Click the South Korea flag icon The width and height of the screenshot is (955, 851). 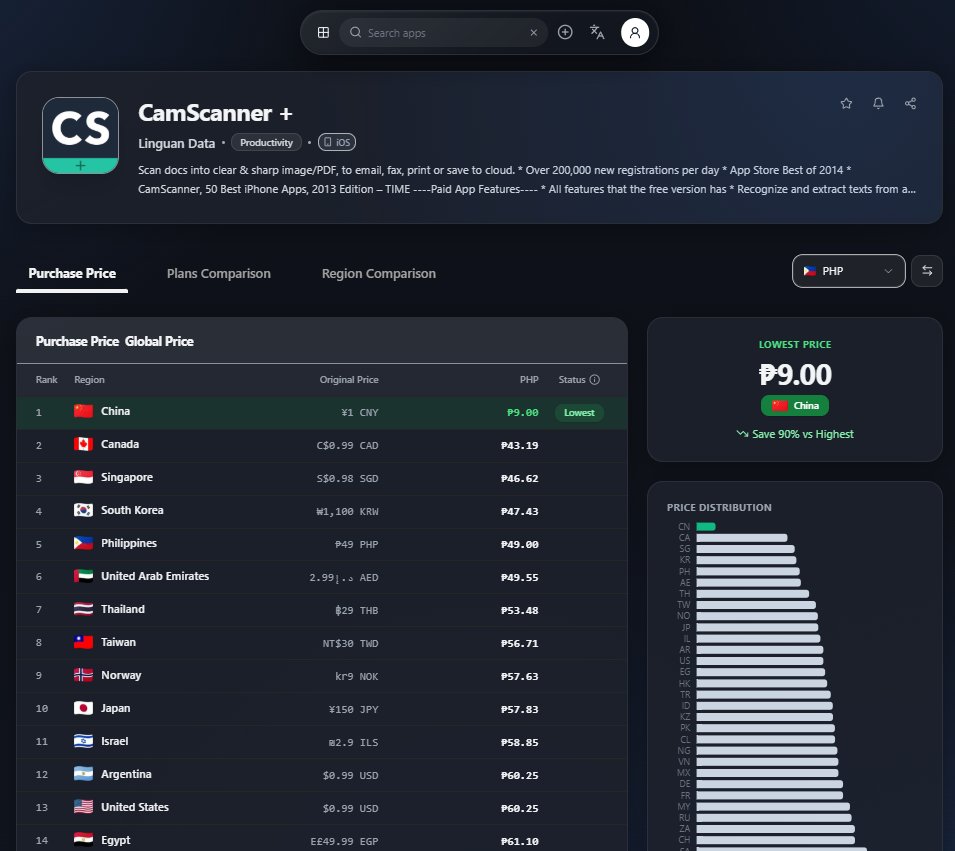click(83, 510)
